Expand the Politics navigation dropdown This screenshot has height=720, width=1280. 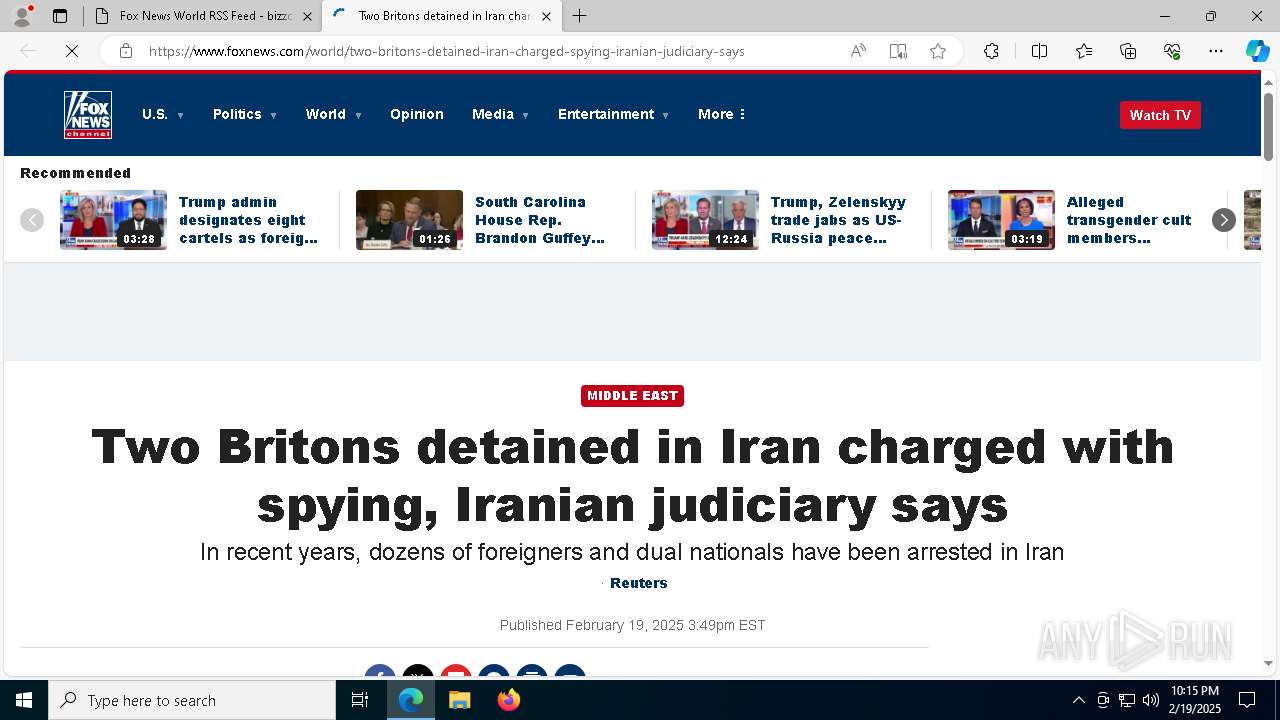click(245, 114)
